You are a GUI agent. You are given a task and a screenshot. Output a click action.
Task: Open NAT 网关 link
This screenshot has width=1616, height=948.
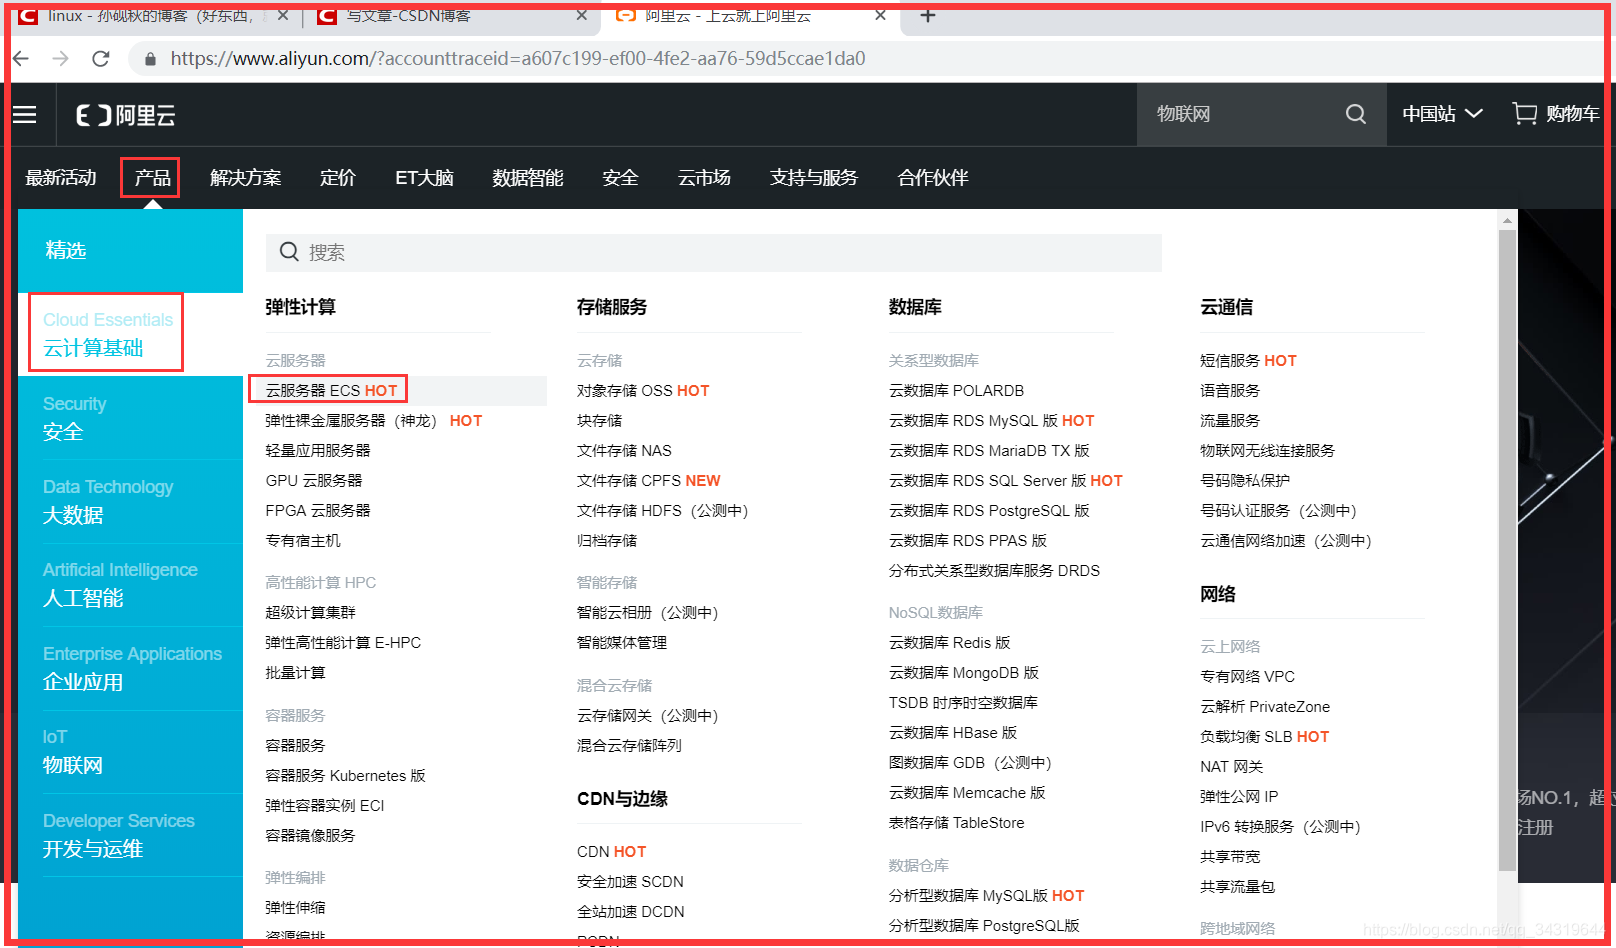coord(1231,766)
